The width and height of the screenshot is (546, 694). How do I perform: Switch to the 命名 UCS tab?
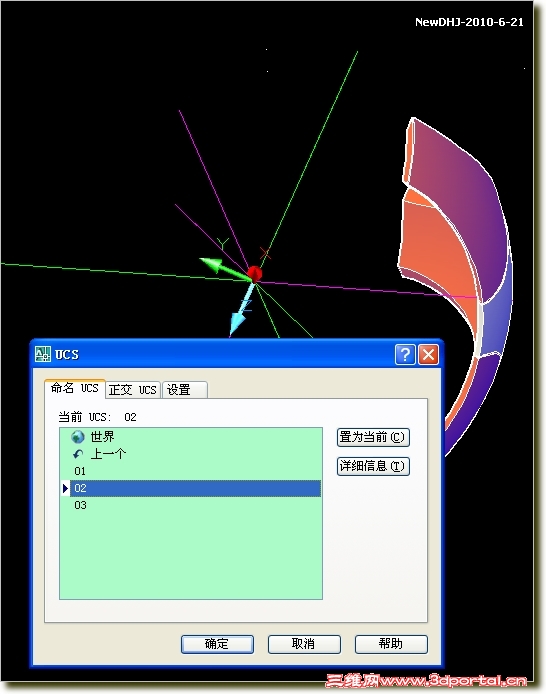pos(74,388)
